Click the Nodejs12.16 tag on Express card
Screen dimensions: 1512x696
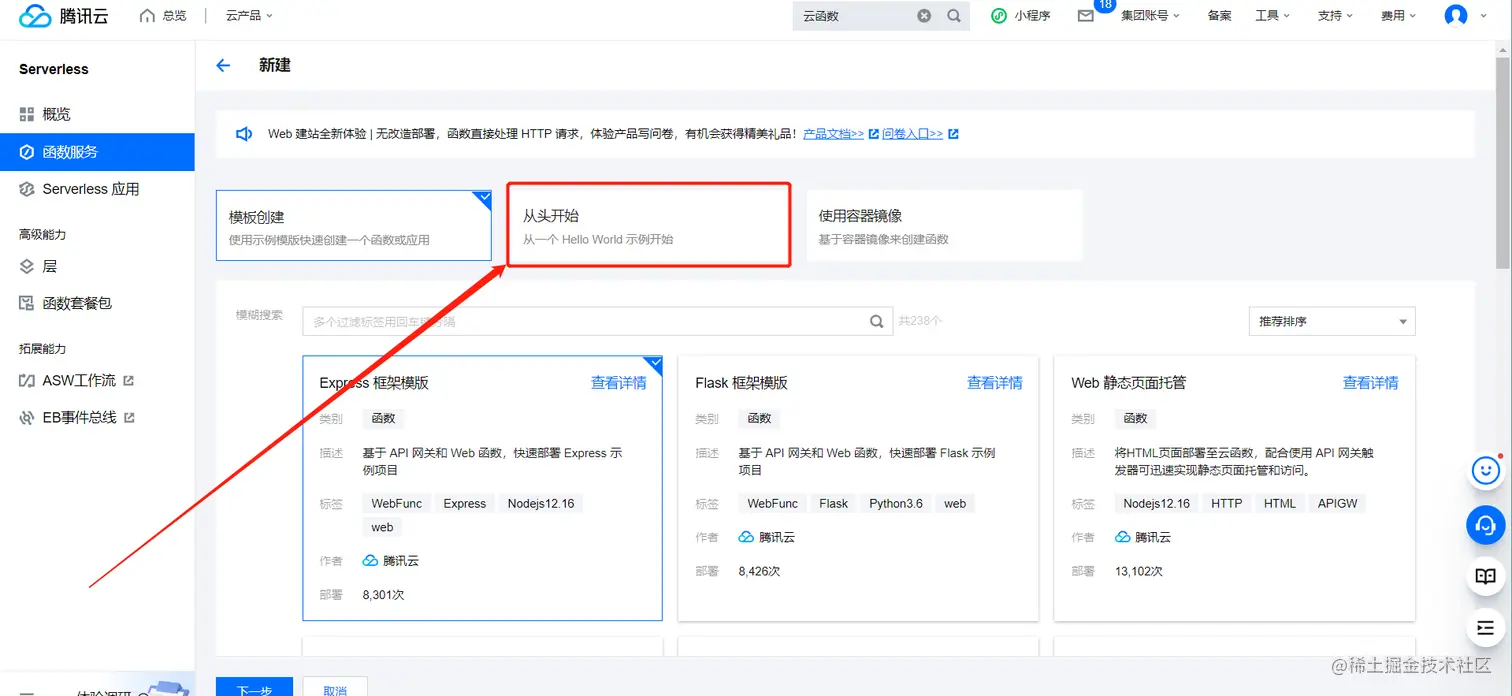[x=541, y=504]
